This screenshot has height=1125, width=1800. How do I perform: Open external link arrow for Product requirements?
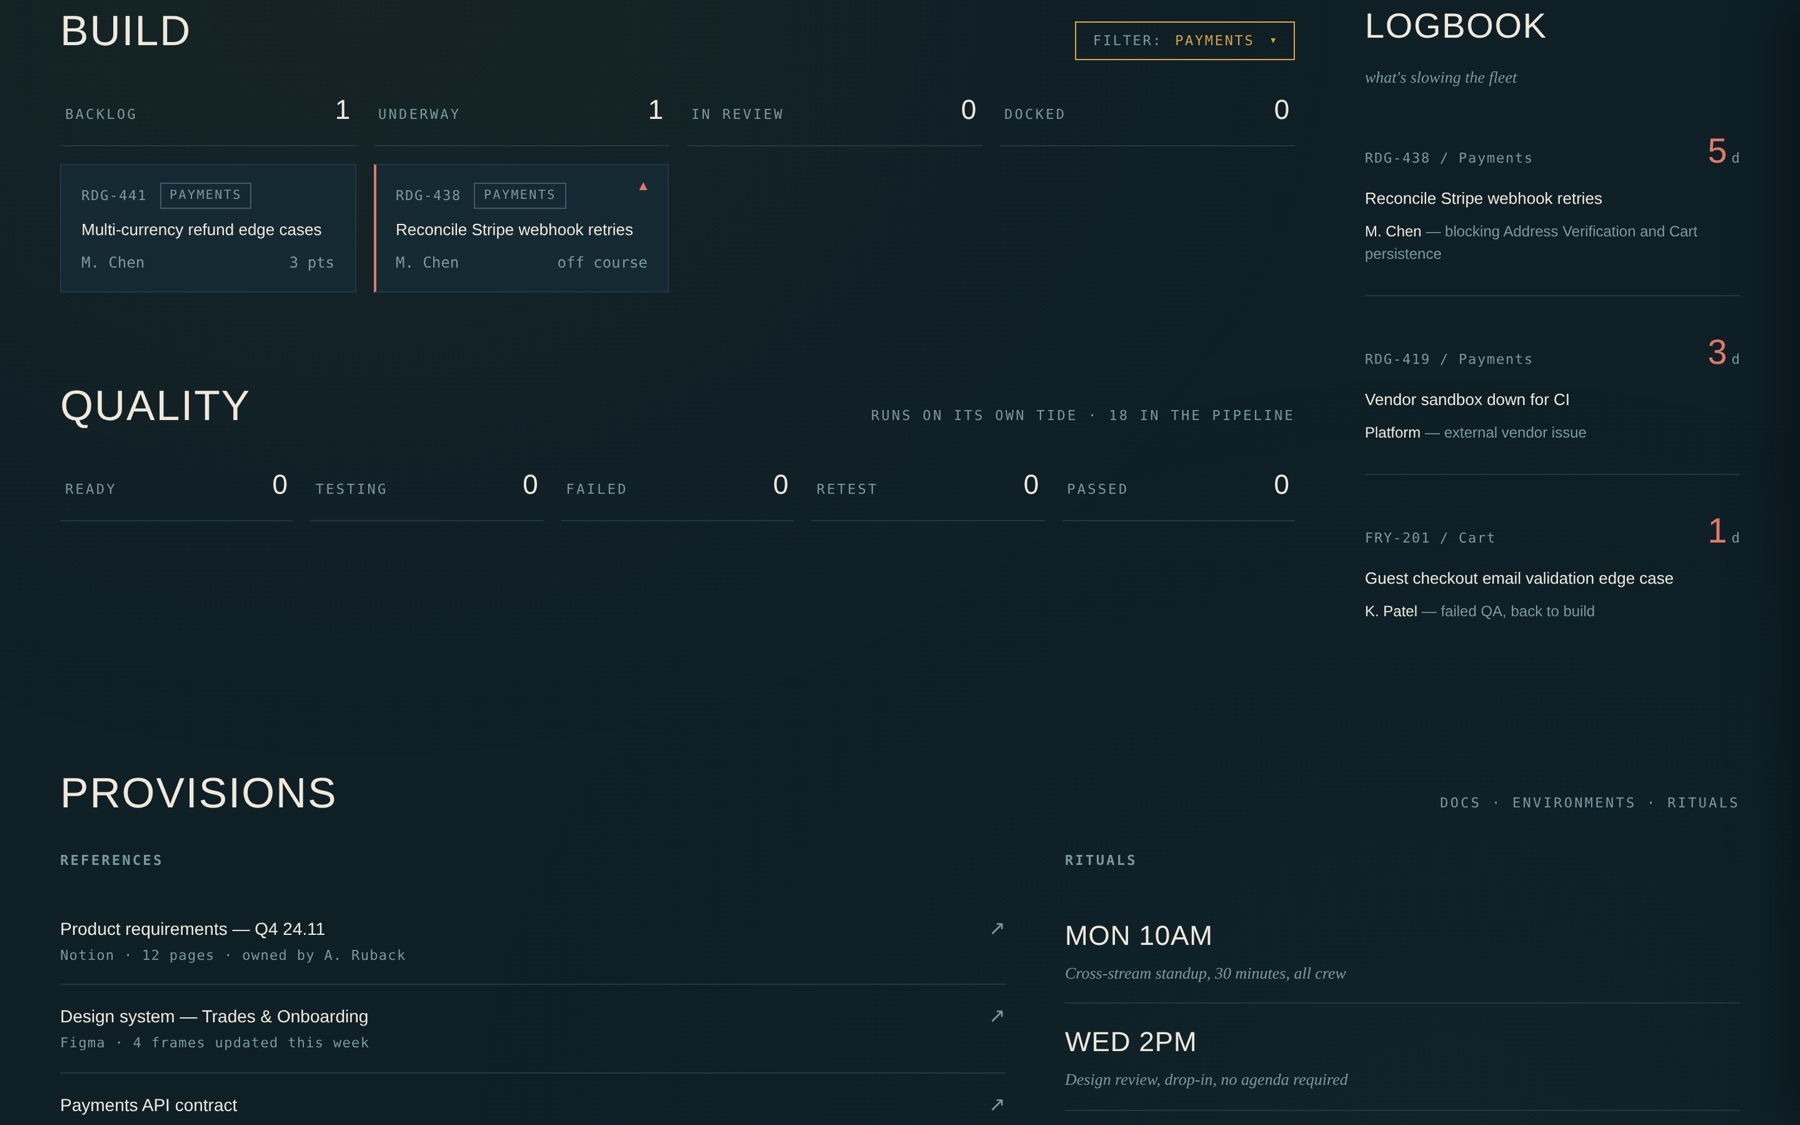[x=997, y=929]
